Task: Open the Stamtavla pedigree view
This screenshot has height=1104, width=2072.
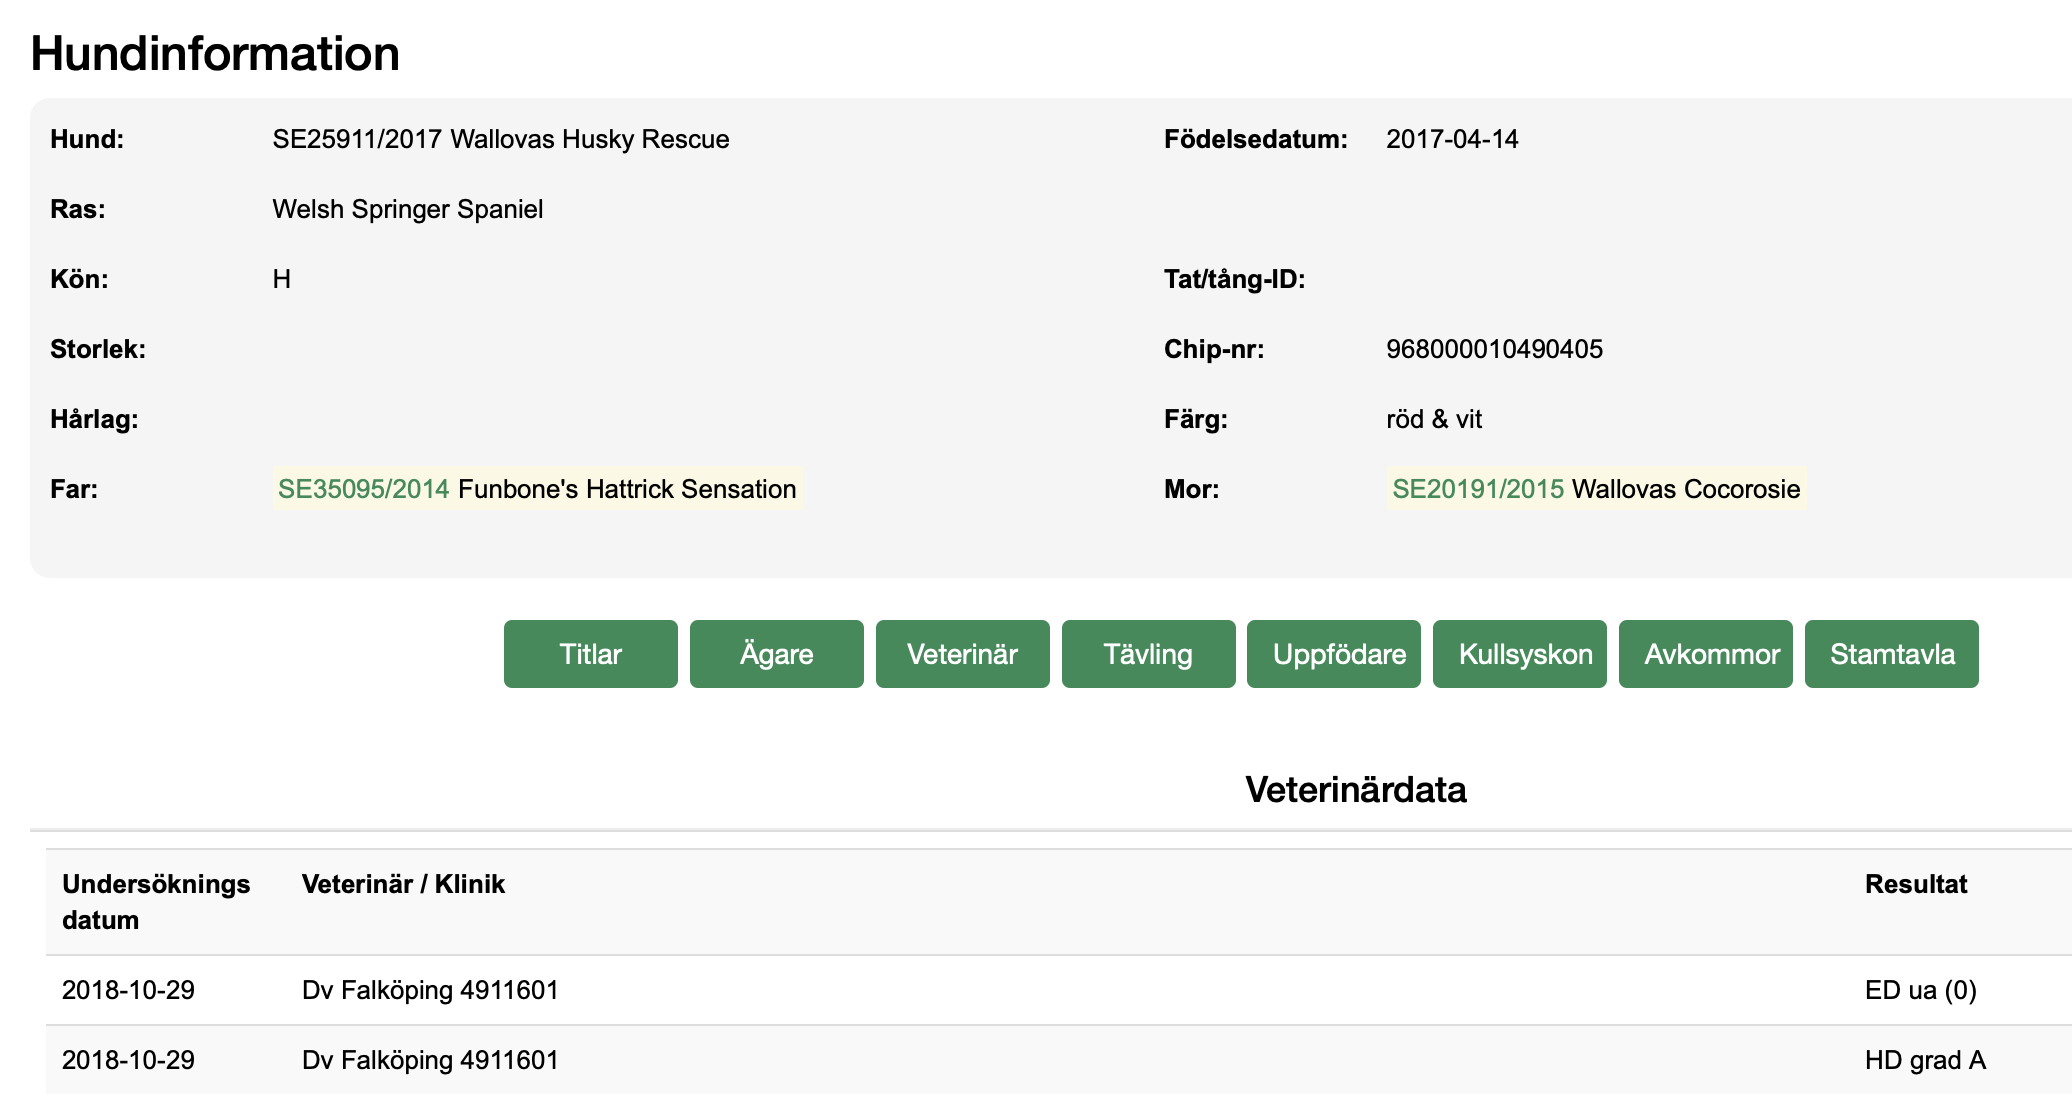Action: point(1891,653)
